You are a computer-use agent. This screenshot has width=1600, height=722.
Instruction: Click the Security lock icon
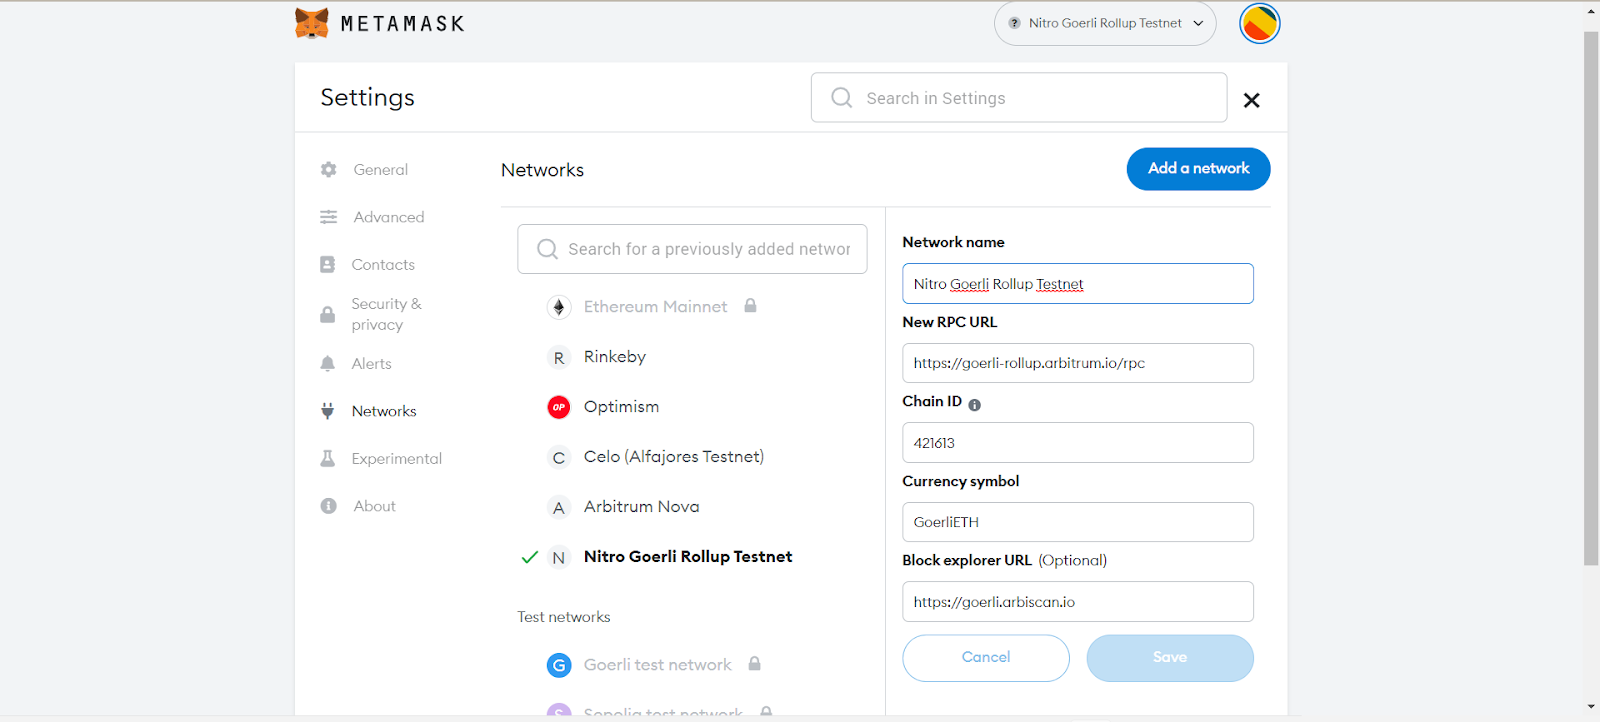point(327,315)
